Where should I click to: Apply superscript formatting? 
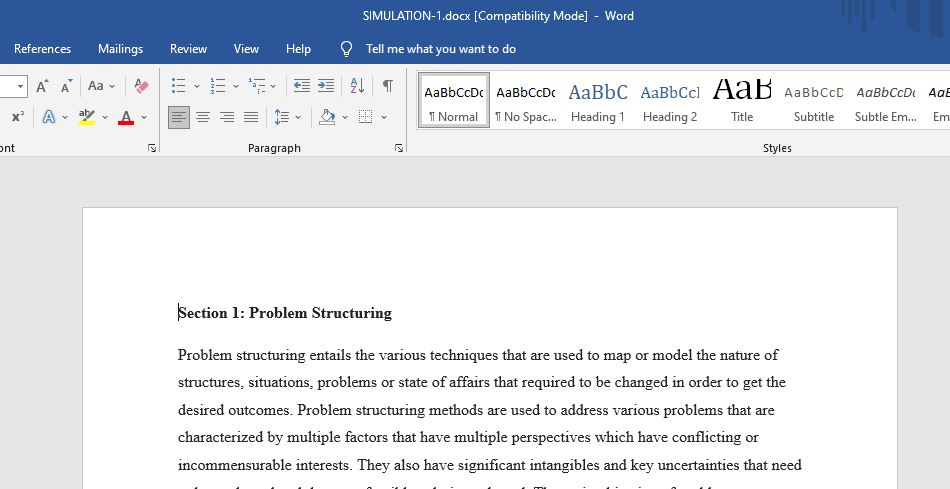click(x=18, y=117)
